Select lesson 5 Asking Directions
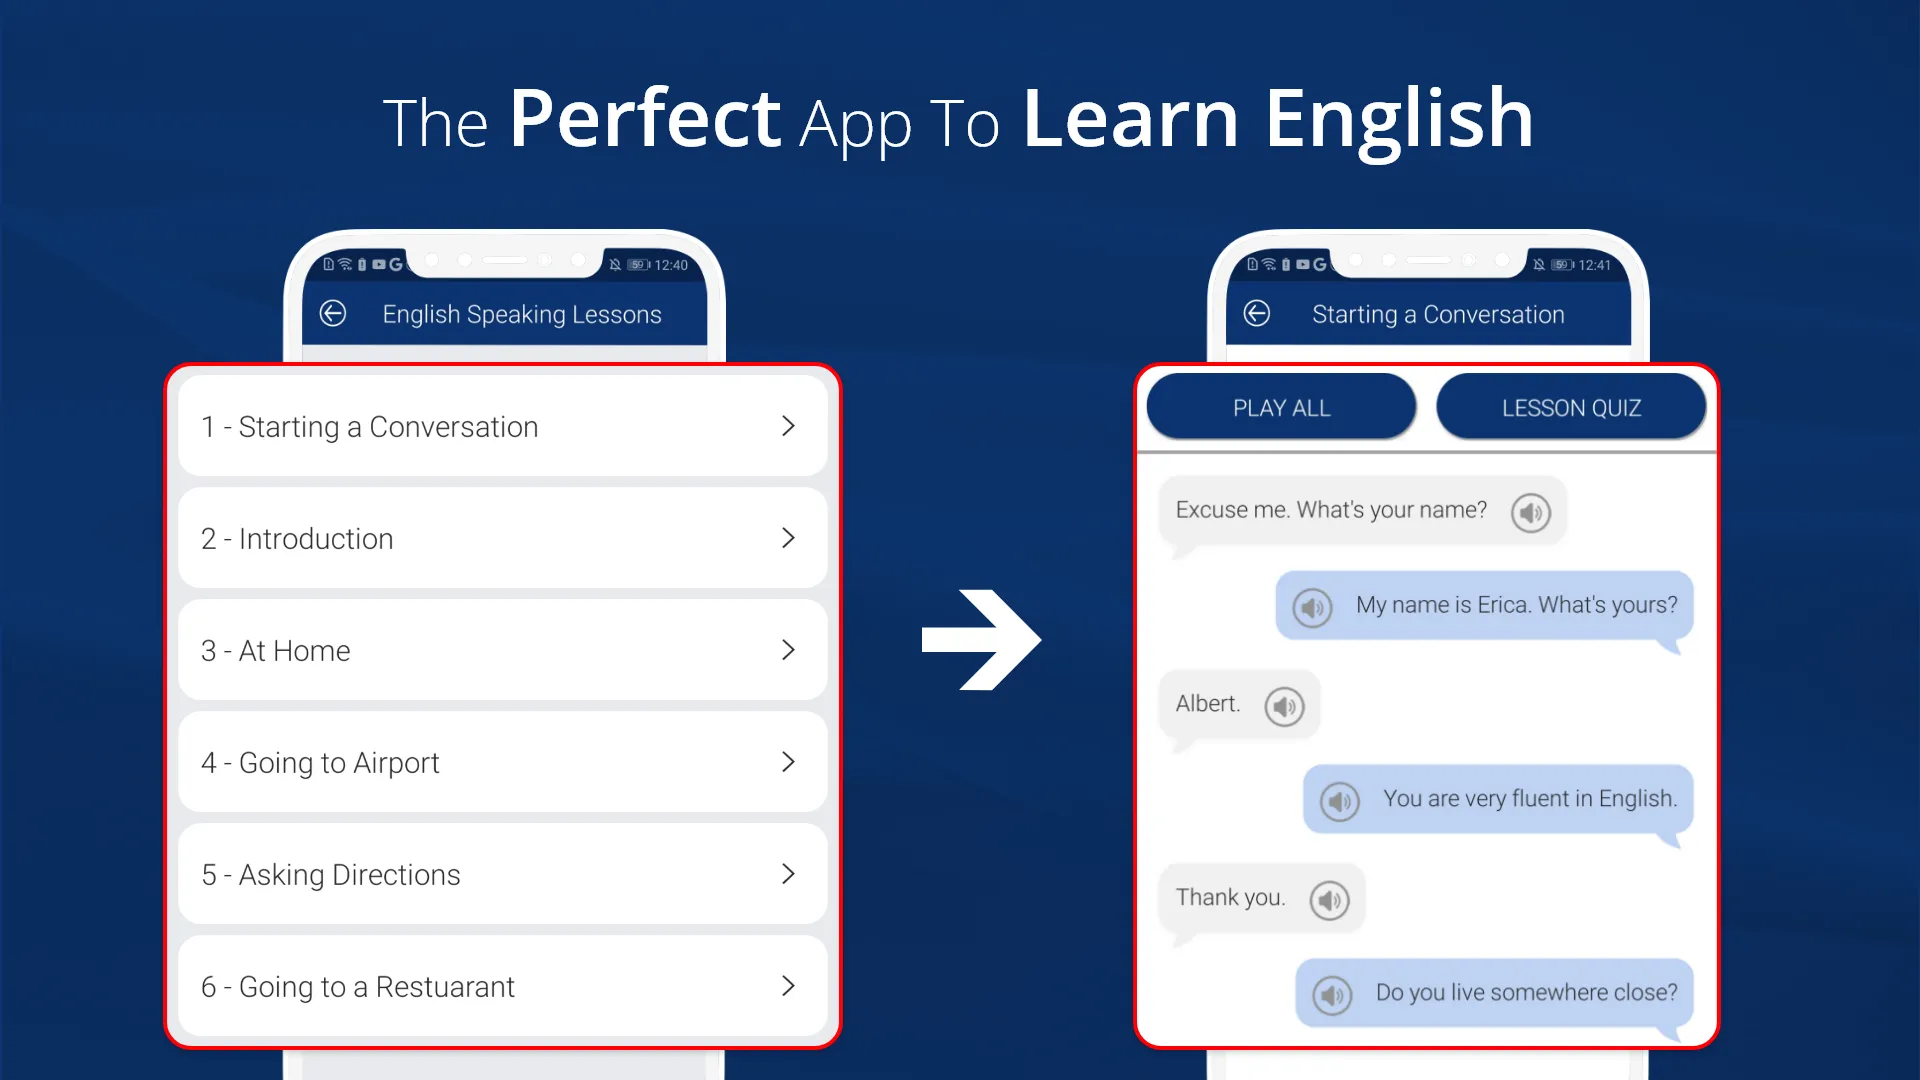 tap(504, 874)
